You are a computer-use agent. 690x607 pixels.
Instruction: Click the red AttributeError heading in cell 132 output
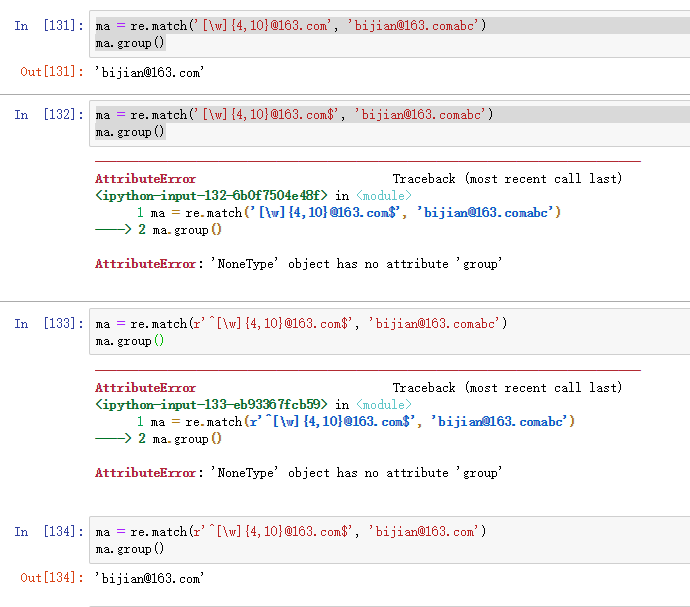(x=146, y=179)
